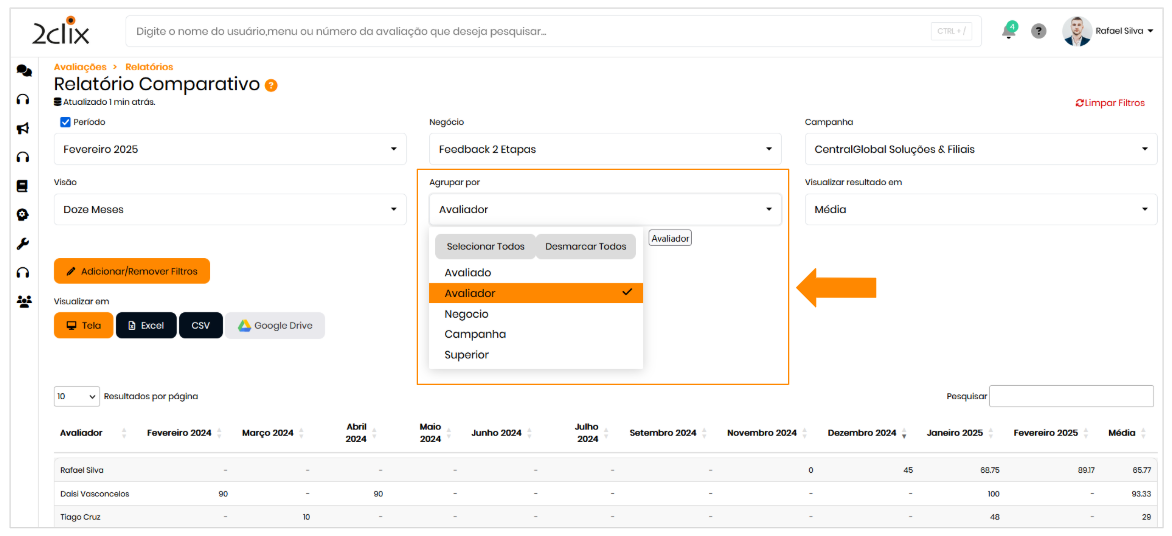1172x536 pixels.
Task: Click the Limpar Filtros link
Action: 1110,103
